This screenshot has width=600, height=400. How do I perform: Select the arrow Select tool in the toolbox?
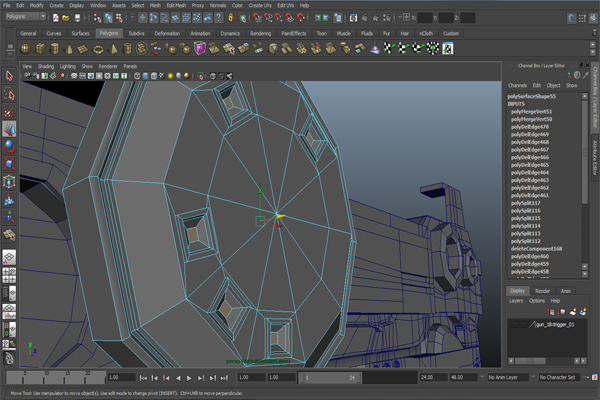point(9,76)
